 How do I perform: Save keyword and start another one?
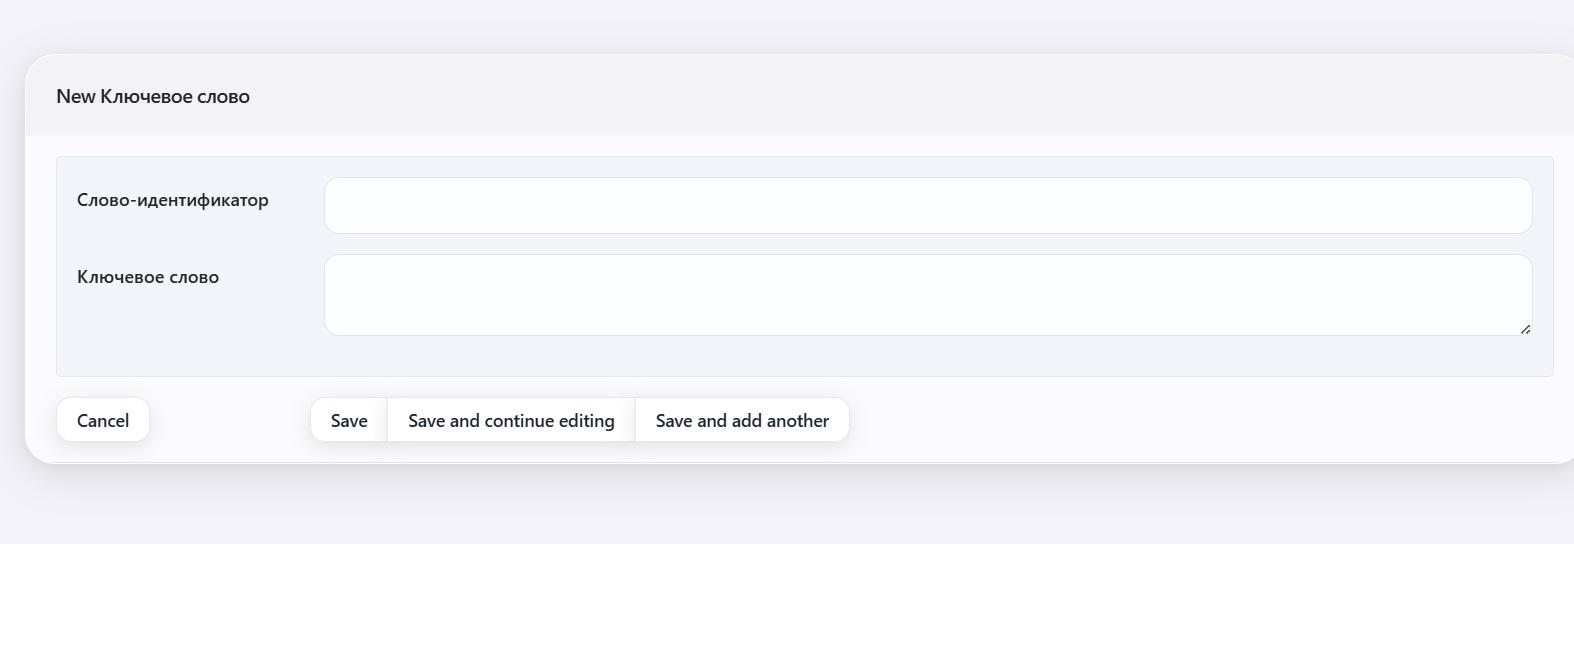[x=742, y=420]
